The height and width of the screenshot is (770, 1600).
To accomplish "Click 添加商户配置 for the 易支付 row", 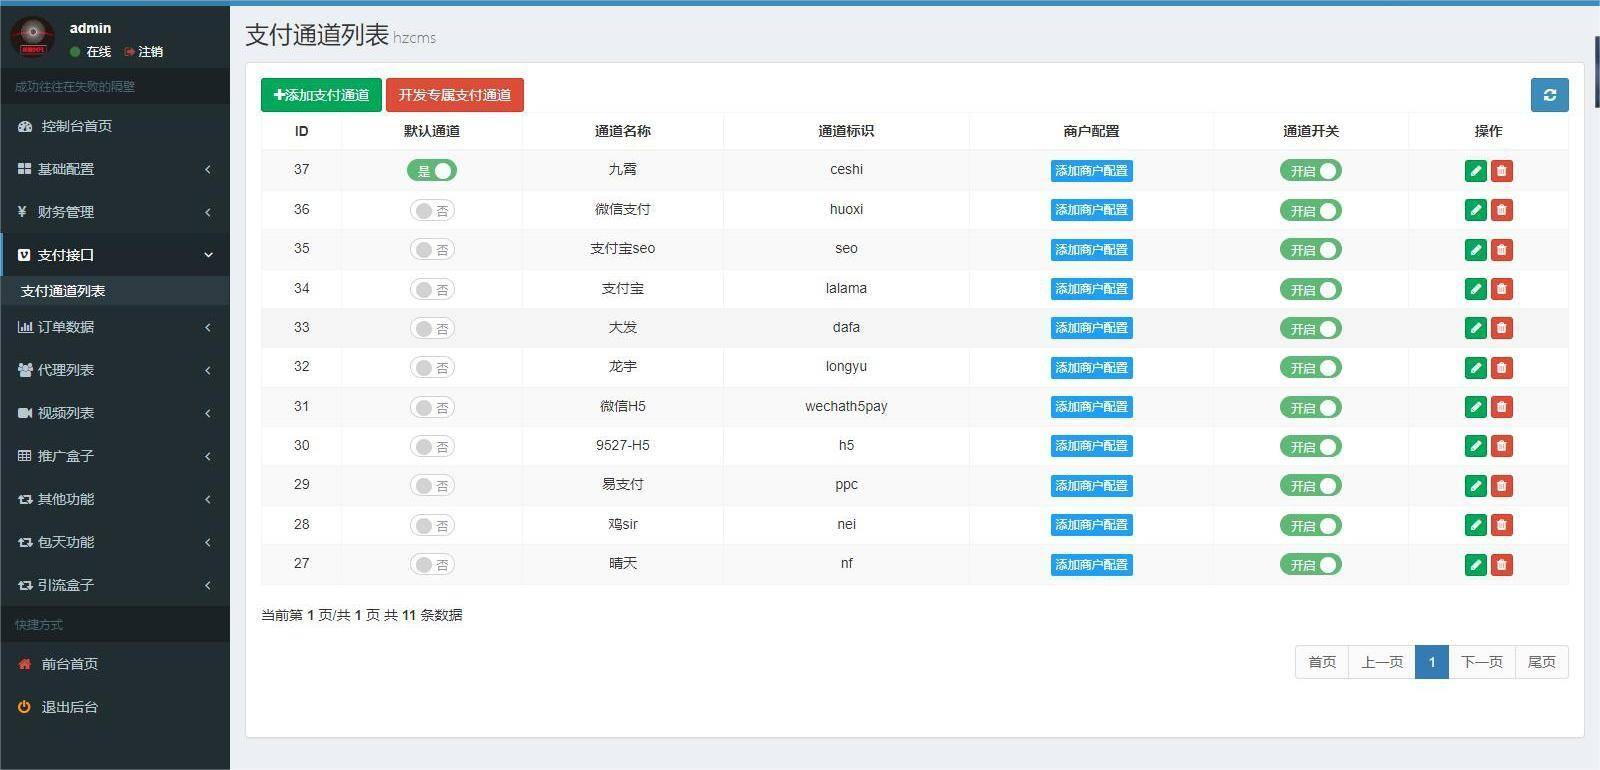I will 1091,485.
